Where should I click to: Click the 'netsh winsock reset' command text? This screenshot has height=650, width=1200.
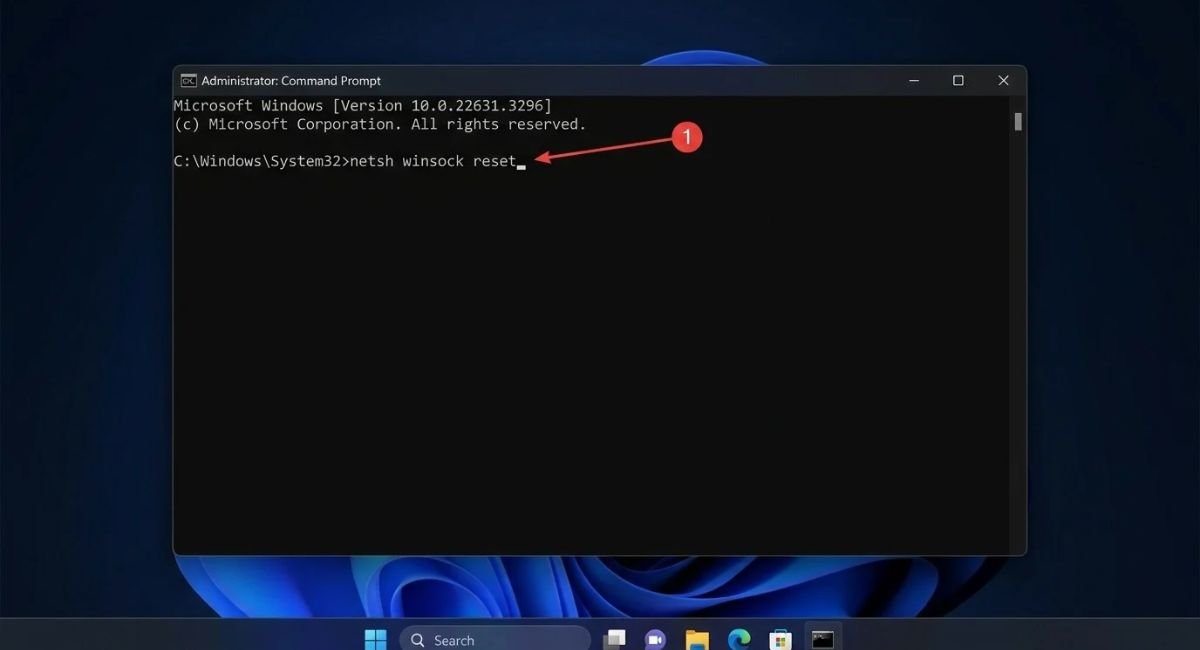coord(431,161)
